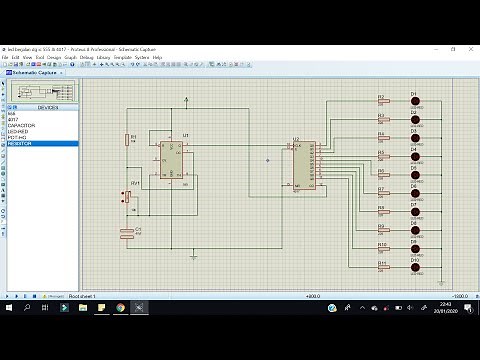Open the File menu
Screen dimensions: 480x360
[x=5, y=57]
